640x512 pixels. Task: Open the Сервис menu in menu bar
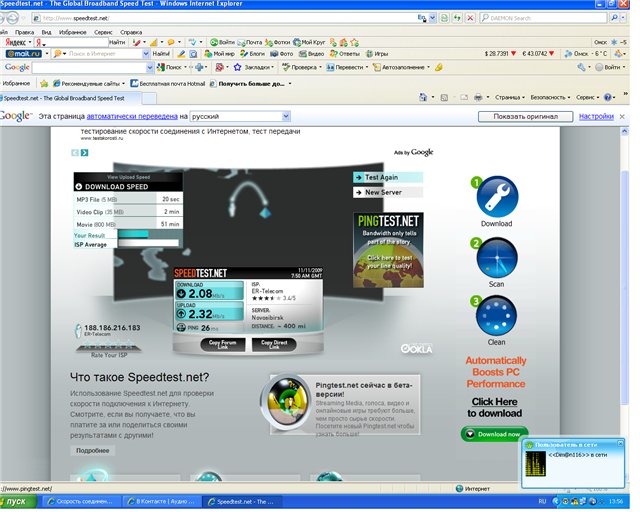[103, 32]
